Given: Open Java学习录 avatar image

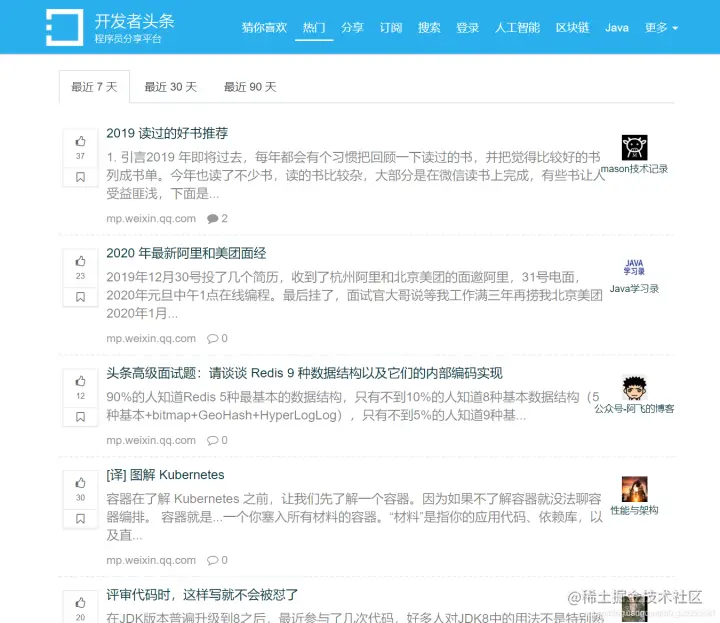Looking at the screenshot, I should pos(635,267).
